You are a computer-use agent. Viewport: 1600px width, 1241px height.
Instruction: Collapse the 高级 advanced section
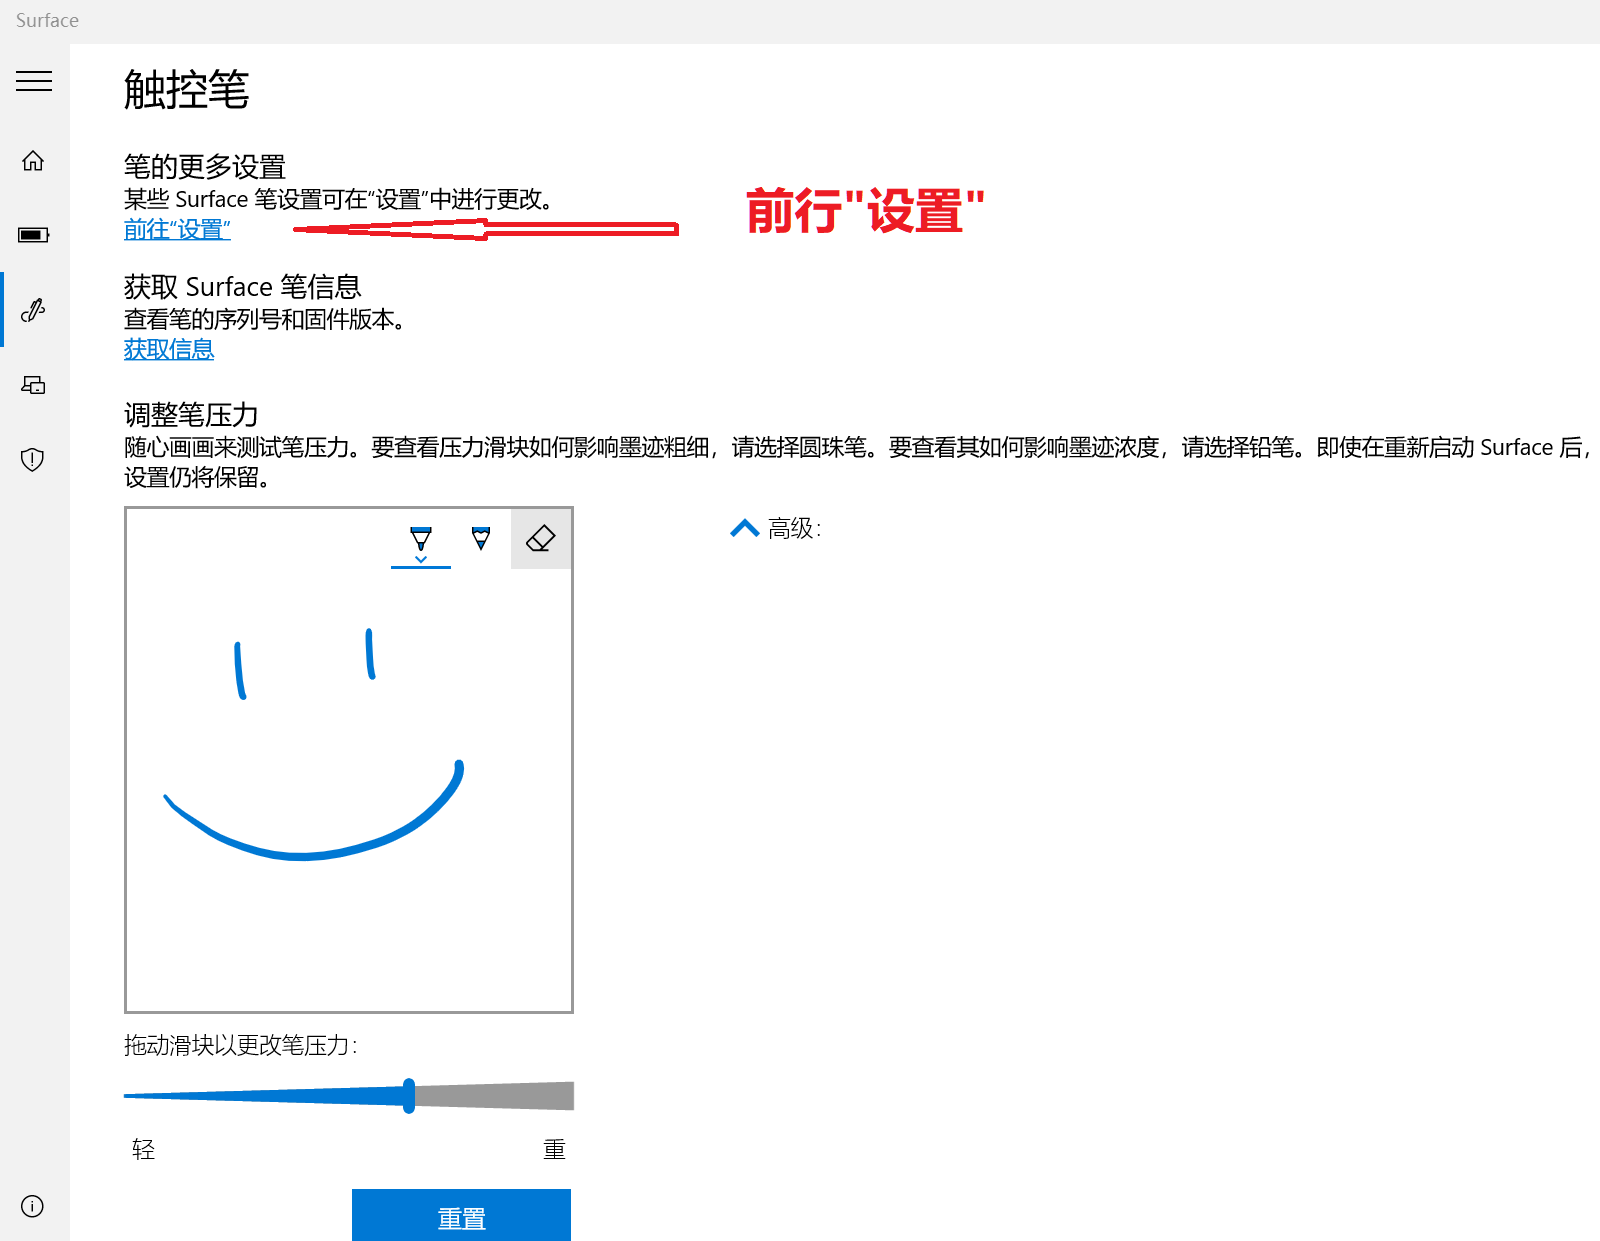click(x=743, y=527)
